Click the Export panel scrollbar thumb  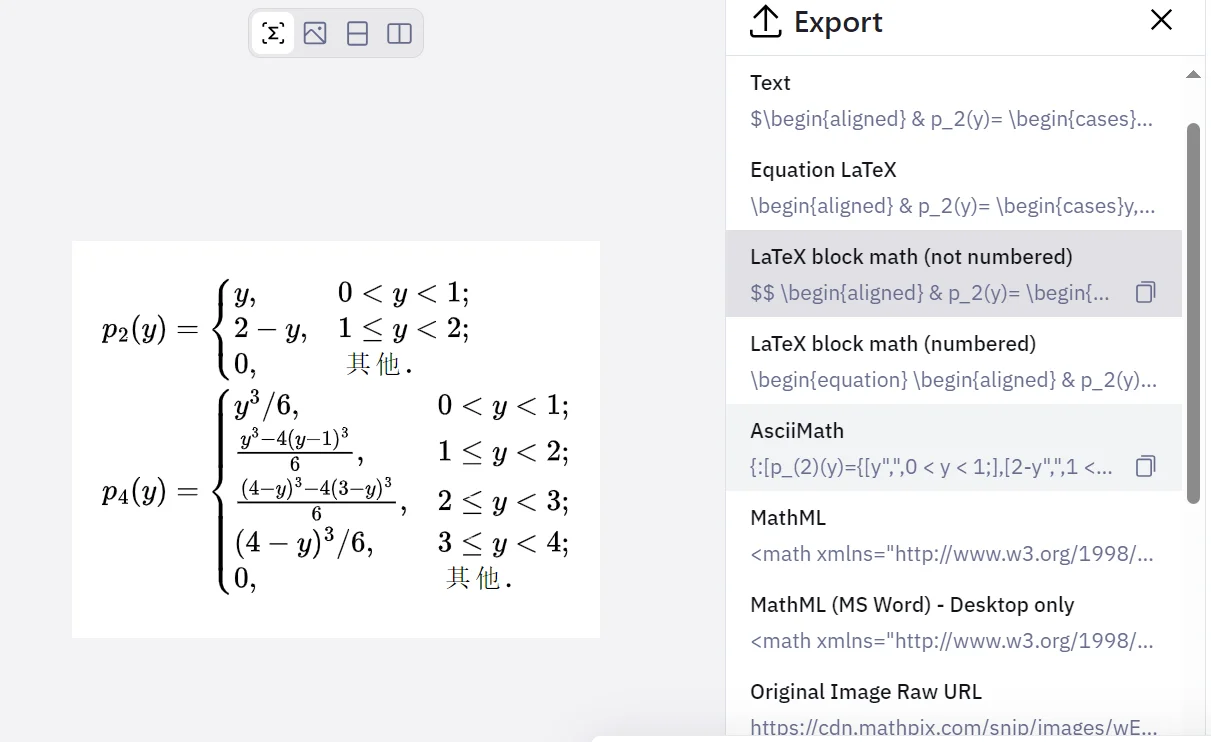(1193, 313)
